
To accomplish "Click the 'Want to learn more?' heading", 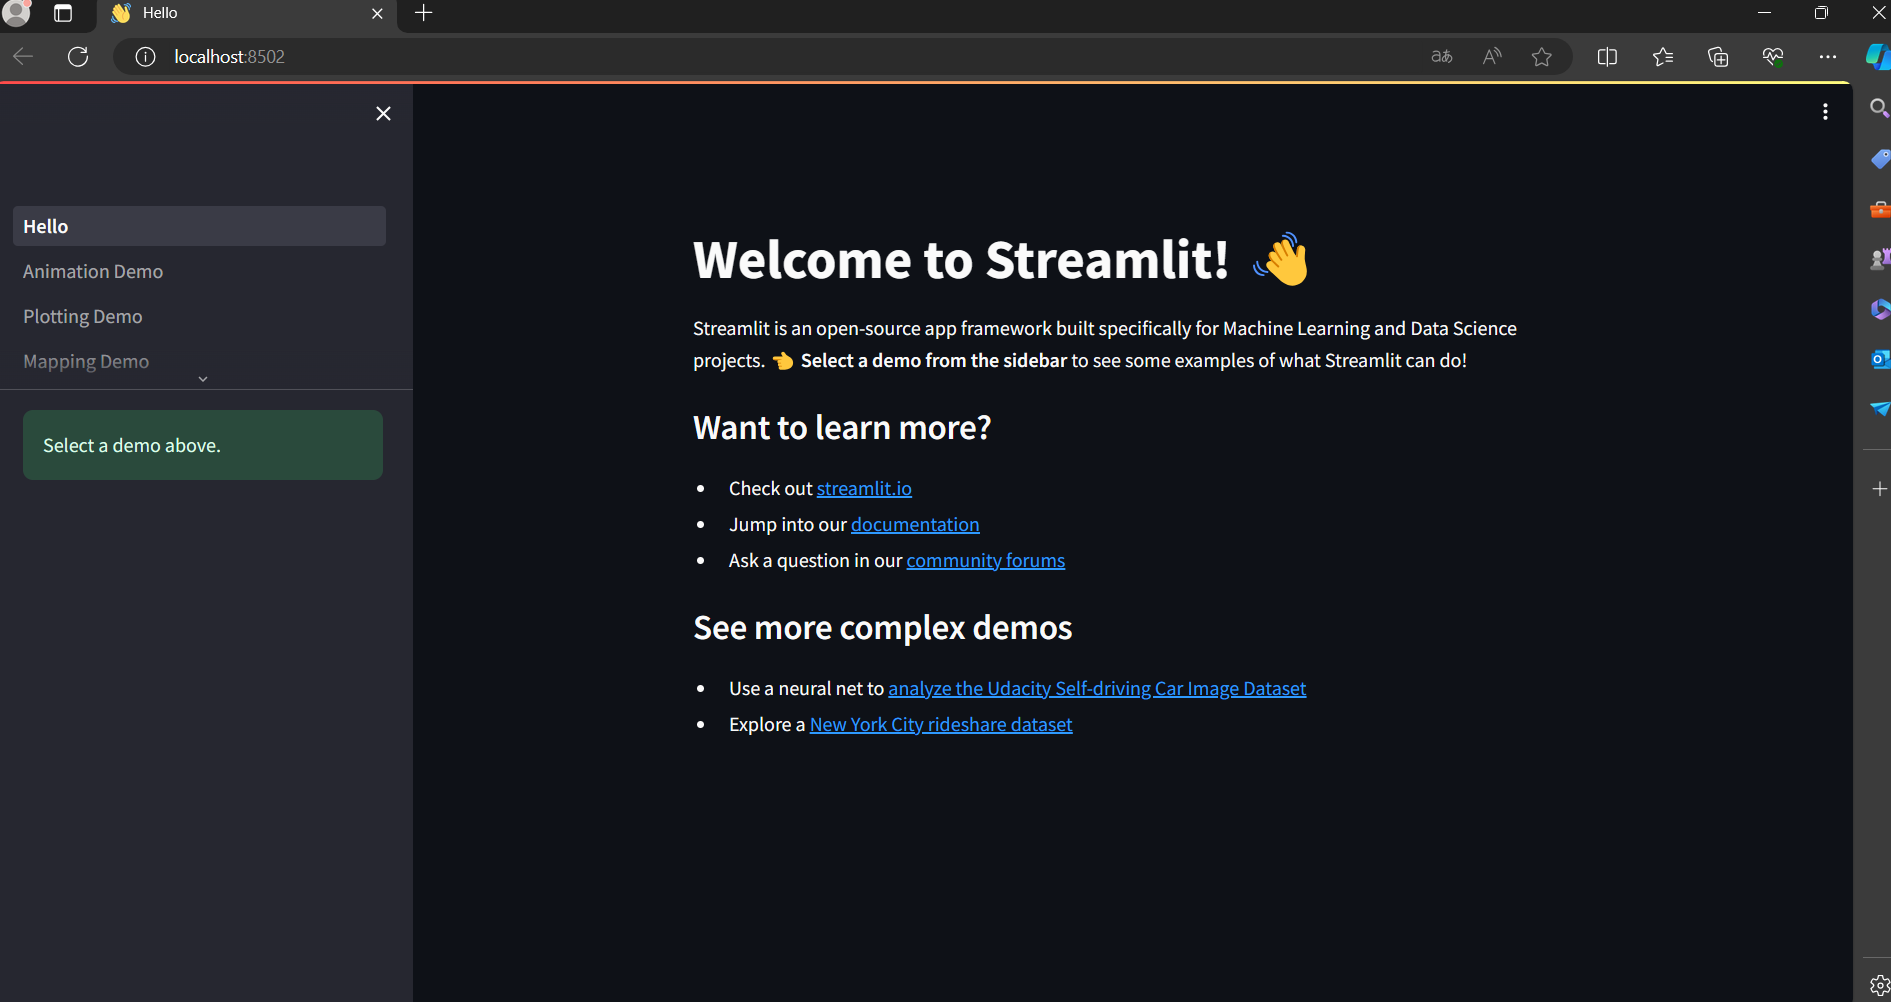I will [x=842, y=428].
